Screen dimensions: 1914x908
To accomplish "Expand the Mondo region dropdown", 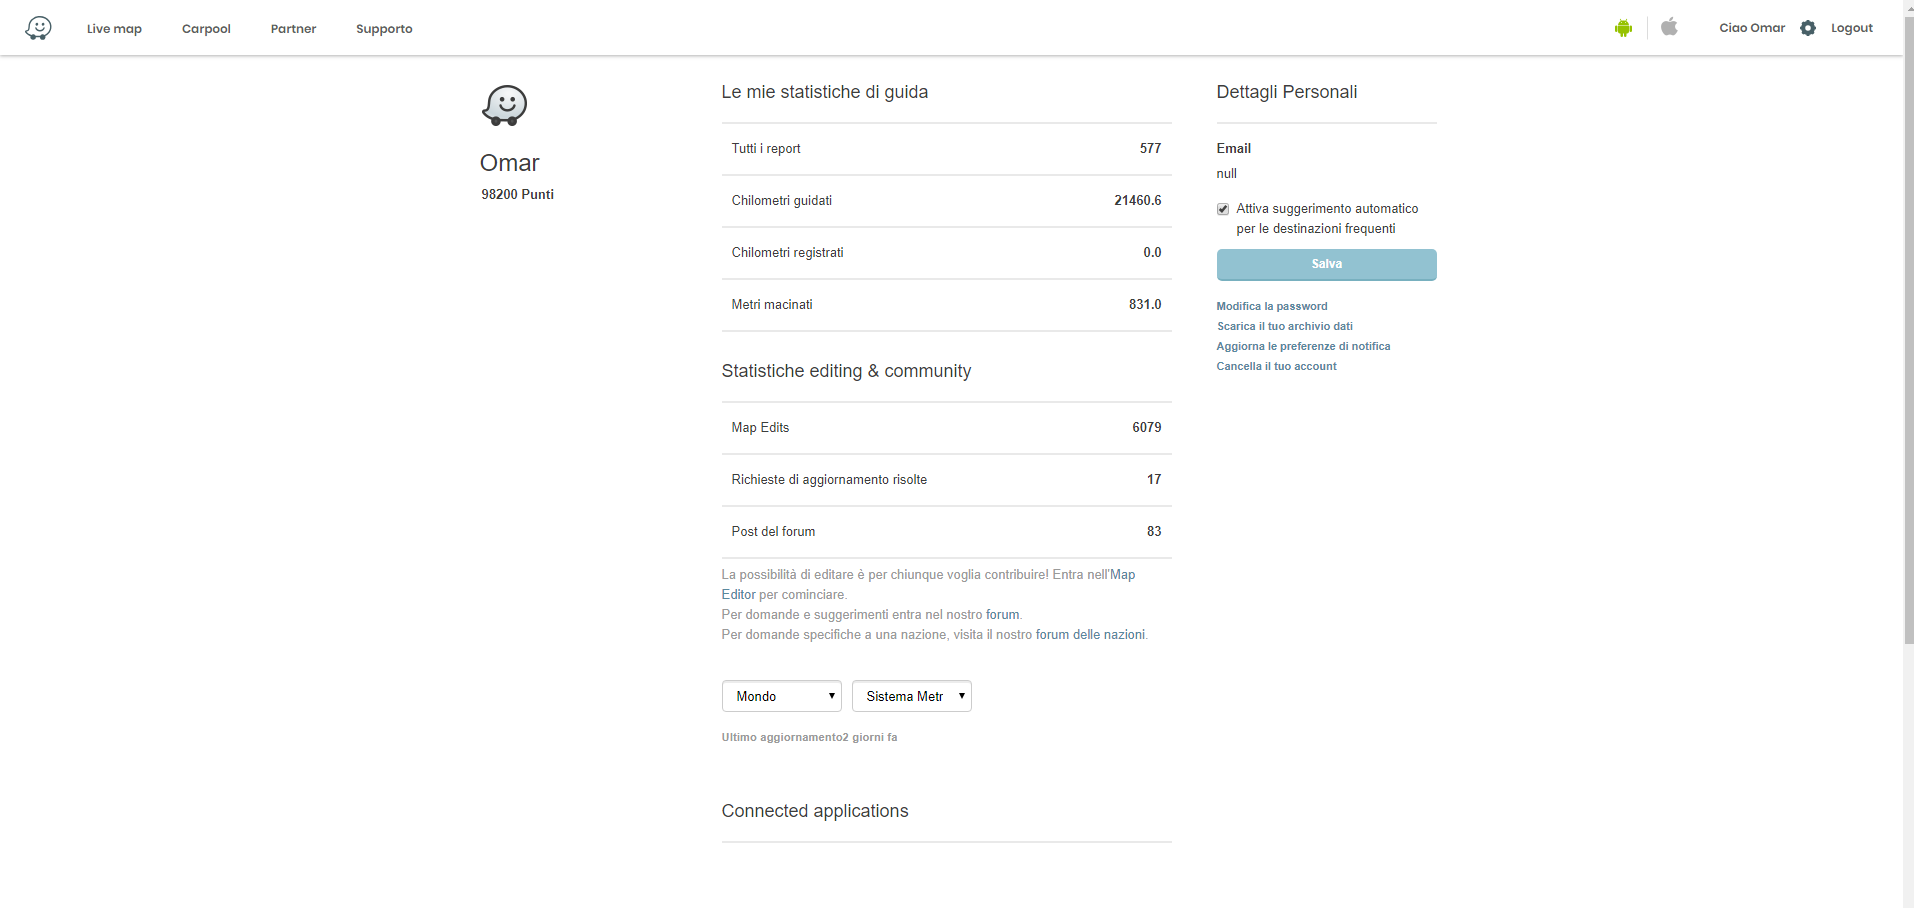I will pyautogui.click(x=782, y=696).
